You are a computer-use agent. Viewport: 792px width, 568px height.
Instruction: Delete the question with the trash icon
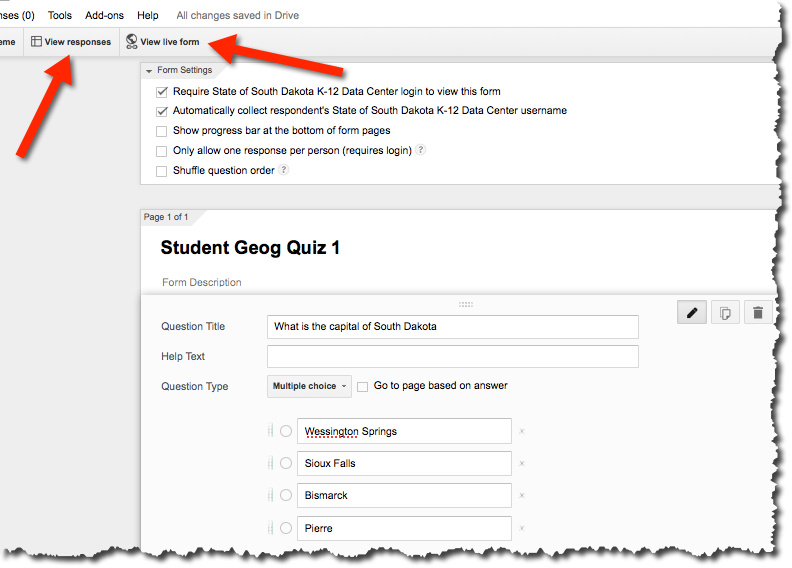click(x=758, y=313)
